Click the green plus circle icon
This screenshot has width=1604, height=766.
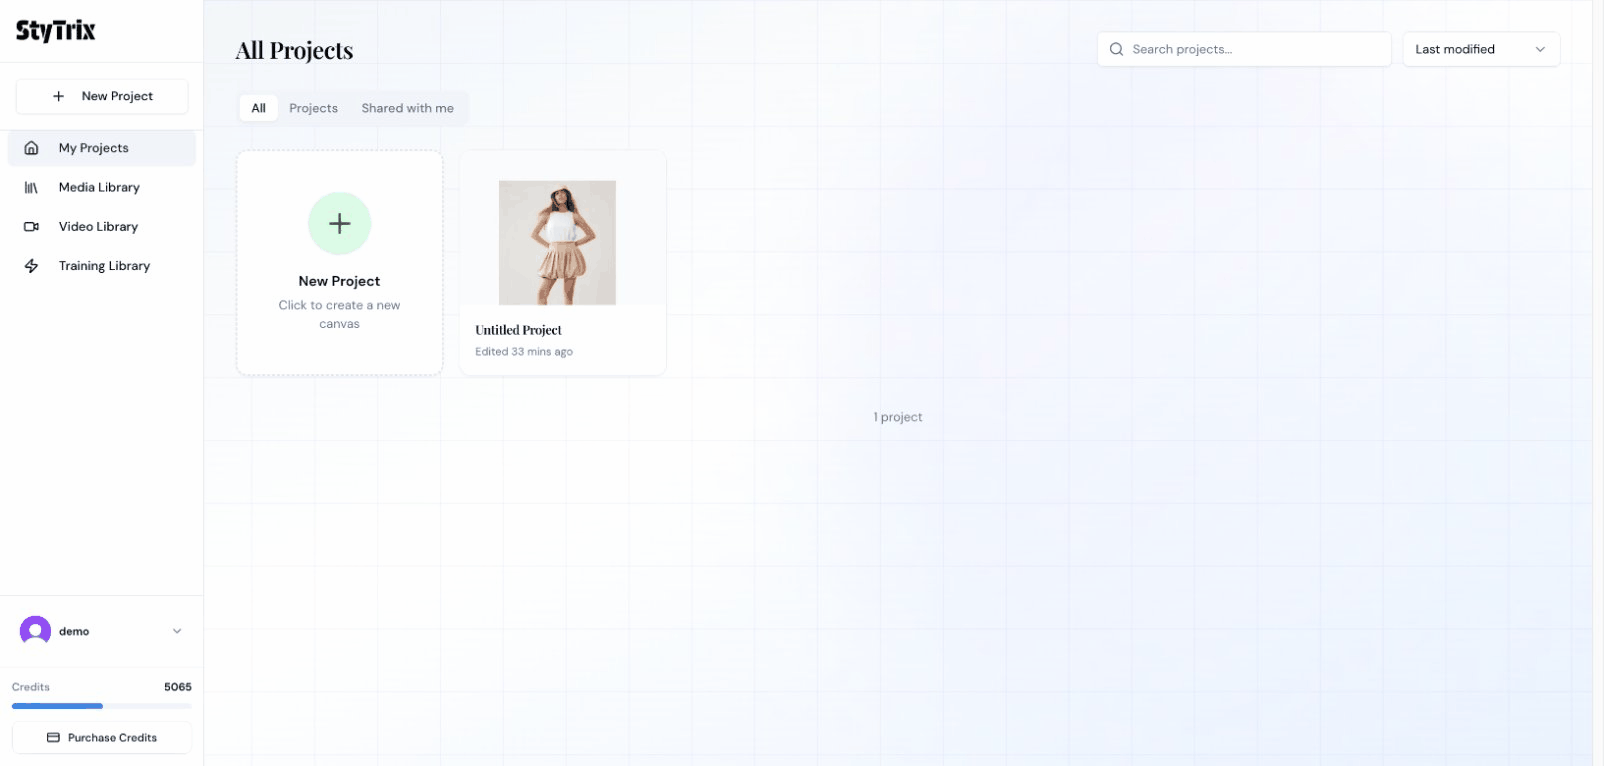pyautogui.click(x=339, y=223)
